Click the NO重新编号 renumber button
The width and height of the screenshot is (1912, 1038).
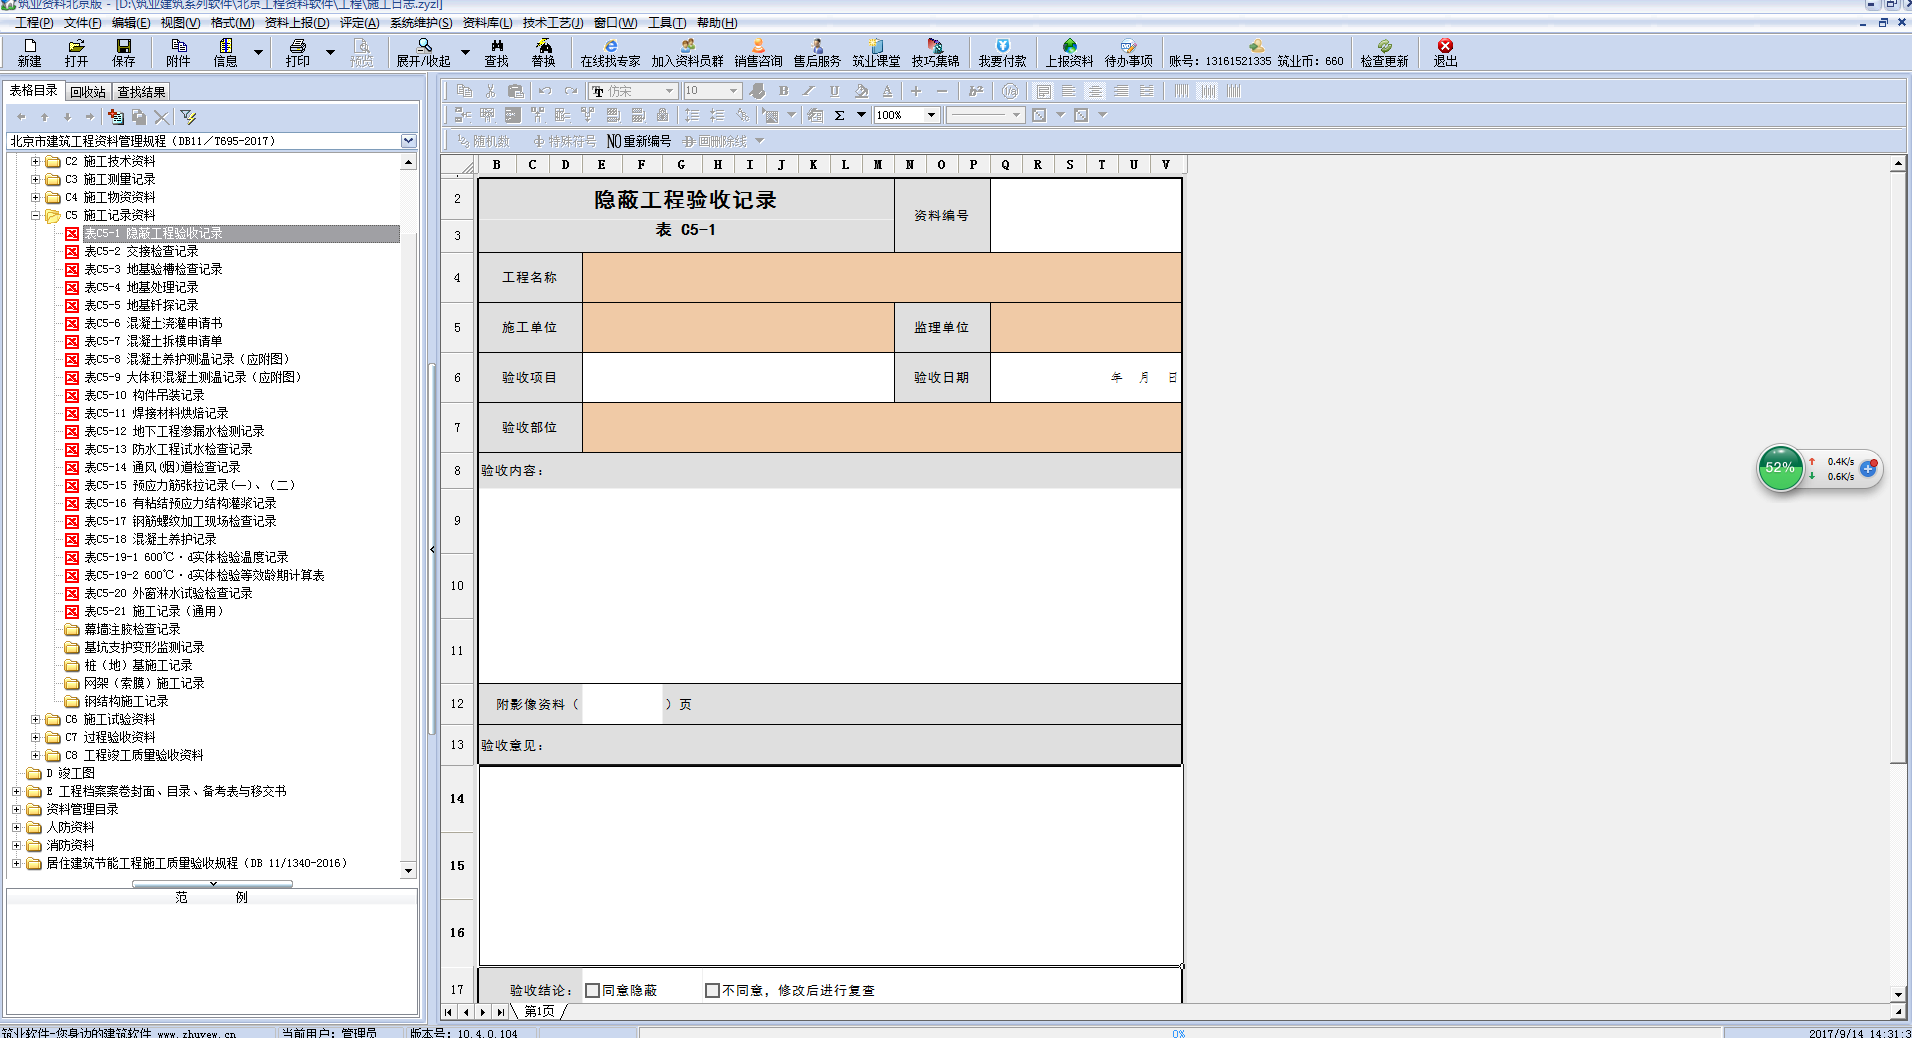639,141
